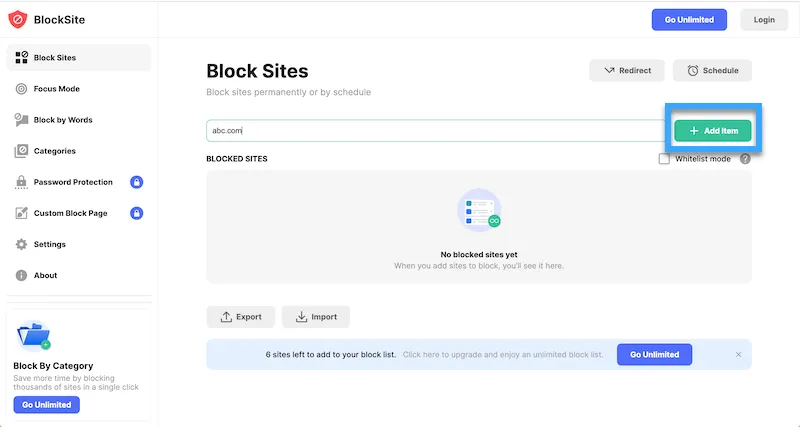Click the Whitelist mode help icon

pyautogui.click(x=745, y=159)
